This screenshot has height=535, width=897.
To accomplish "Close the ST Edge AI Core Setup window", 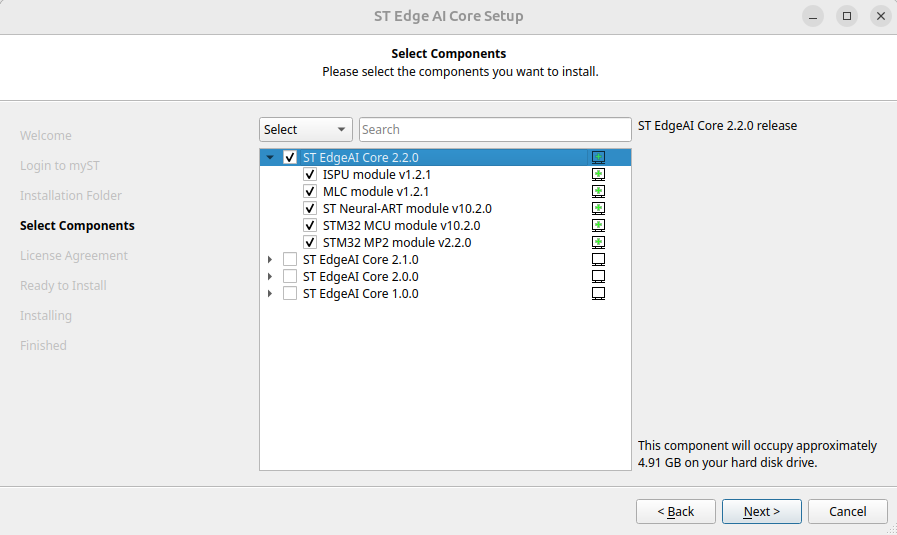I will click(x=881, y=16).
